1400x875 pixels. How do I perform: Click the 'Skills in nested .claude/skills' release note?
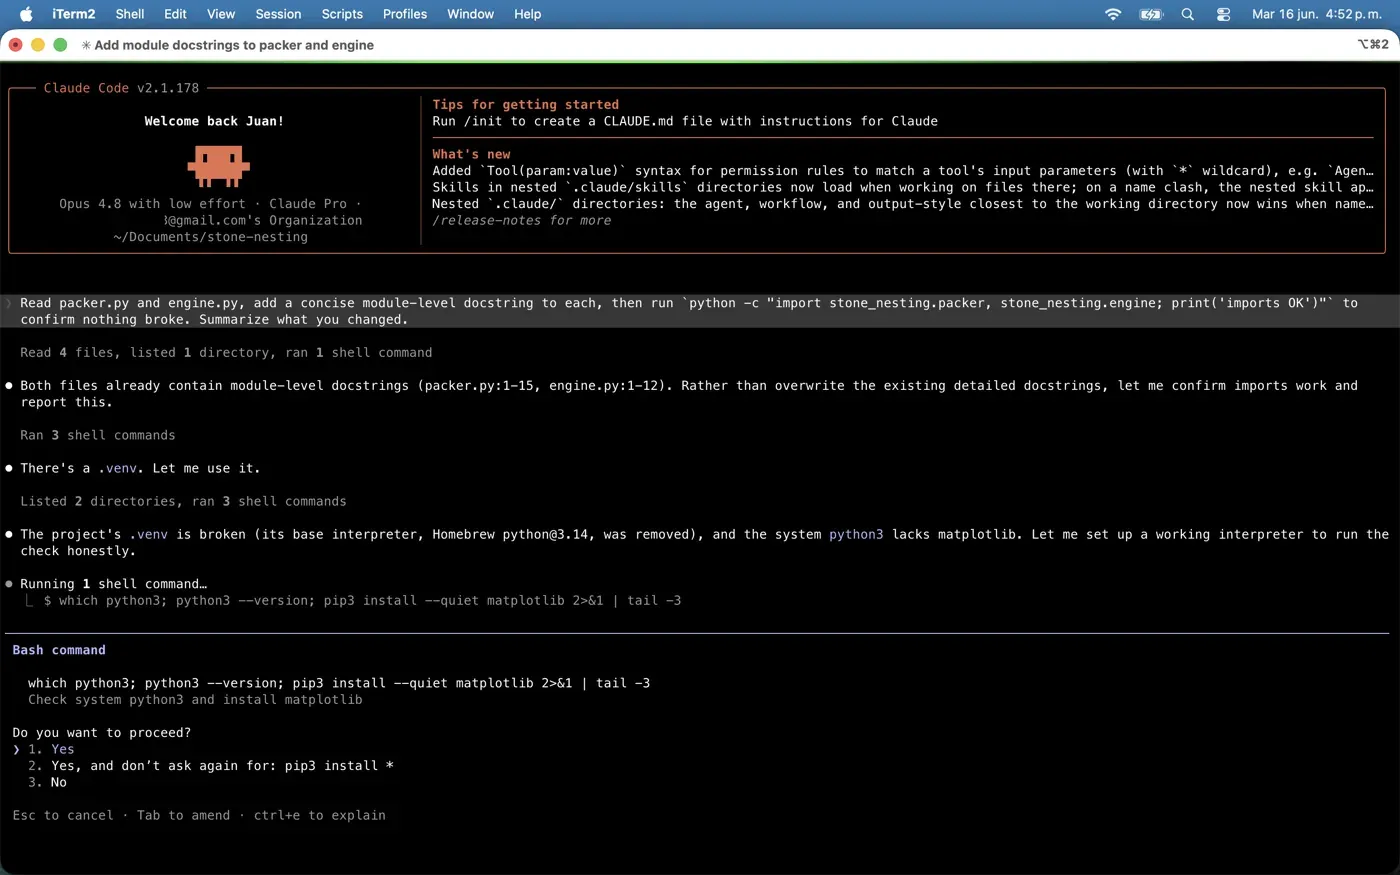903,188
